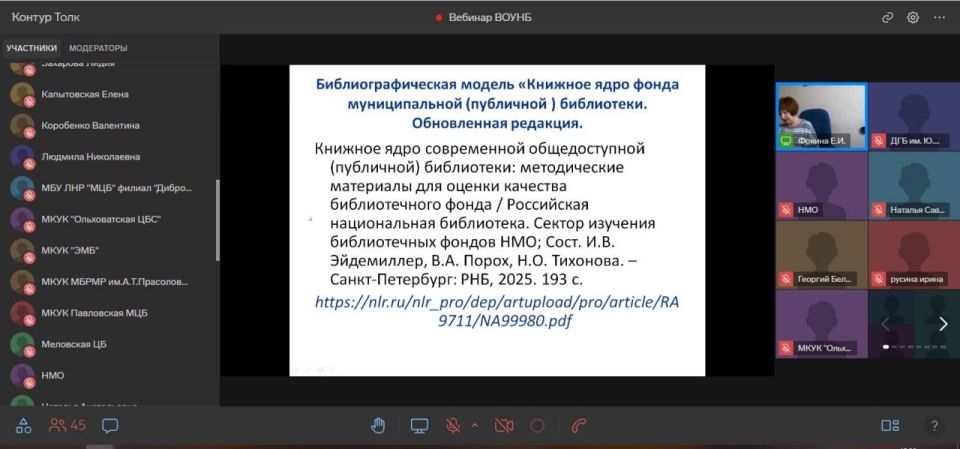Click the participants list scrollbar
Viewport: 960px width, 449px height.
pos(217,220)
